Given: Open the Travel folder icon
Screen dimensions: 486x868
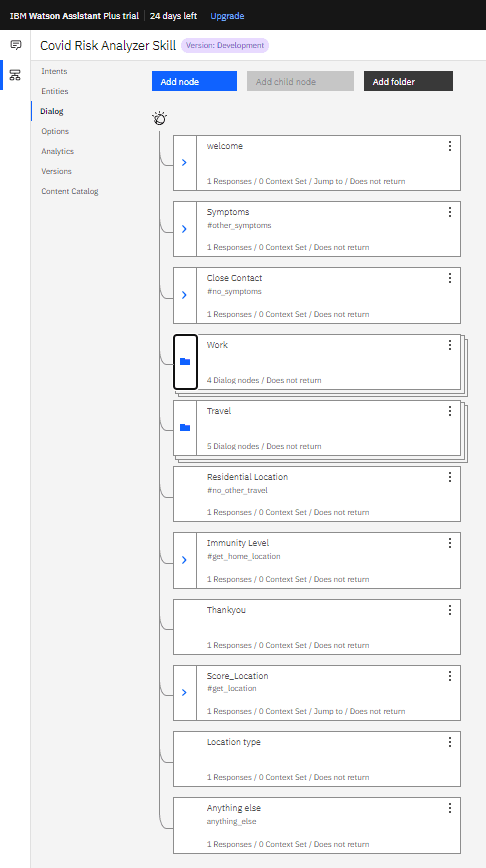Looking at the screenshot, I should pyautogui.click(x=185, y=427).
